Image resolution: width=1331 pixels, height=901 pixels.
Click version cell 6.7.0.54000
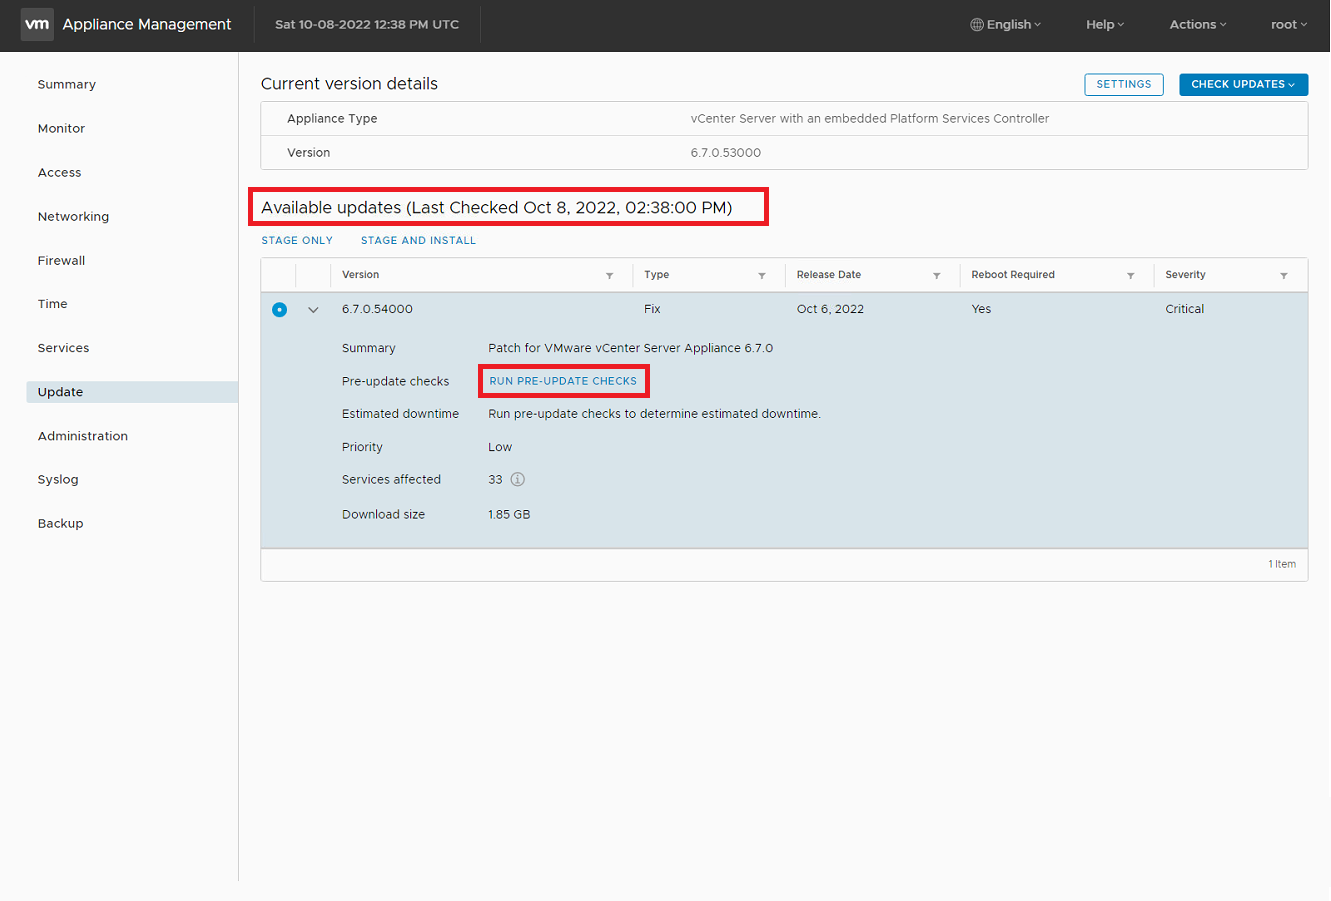(377, 309)
